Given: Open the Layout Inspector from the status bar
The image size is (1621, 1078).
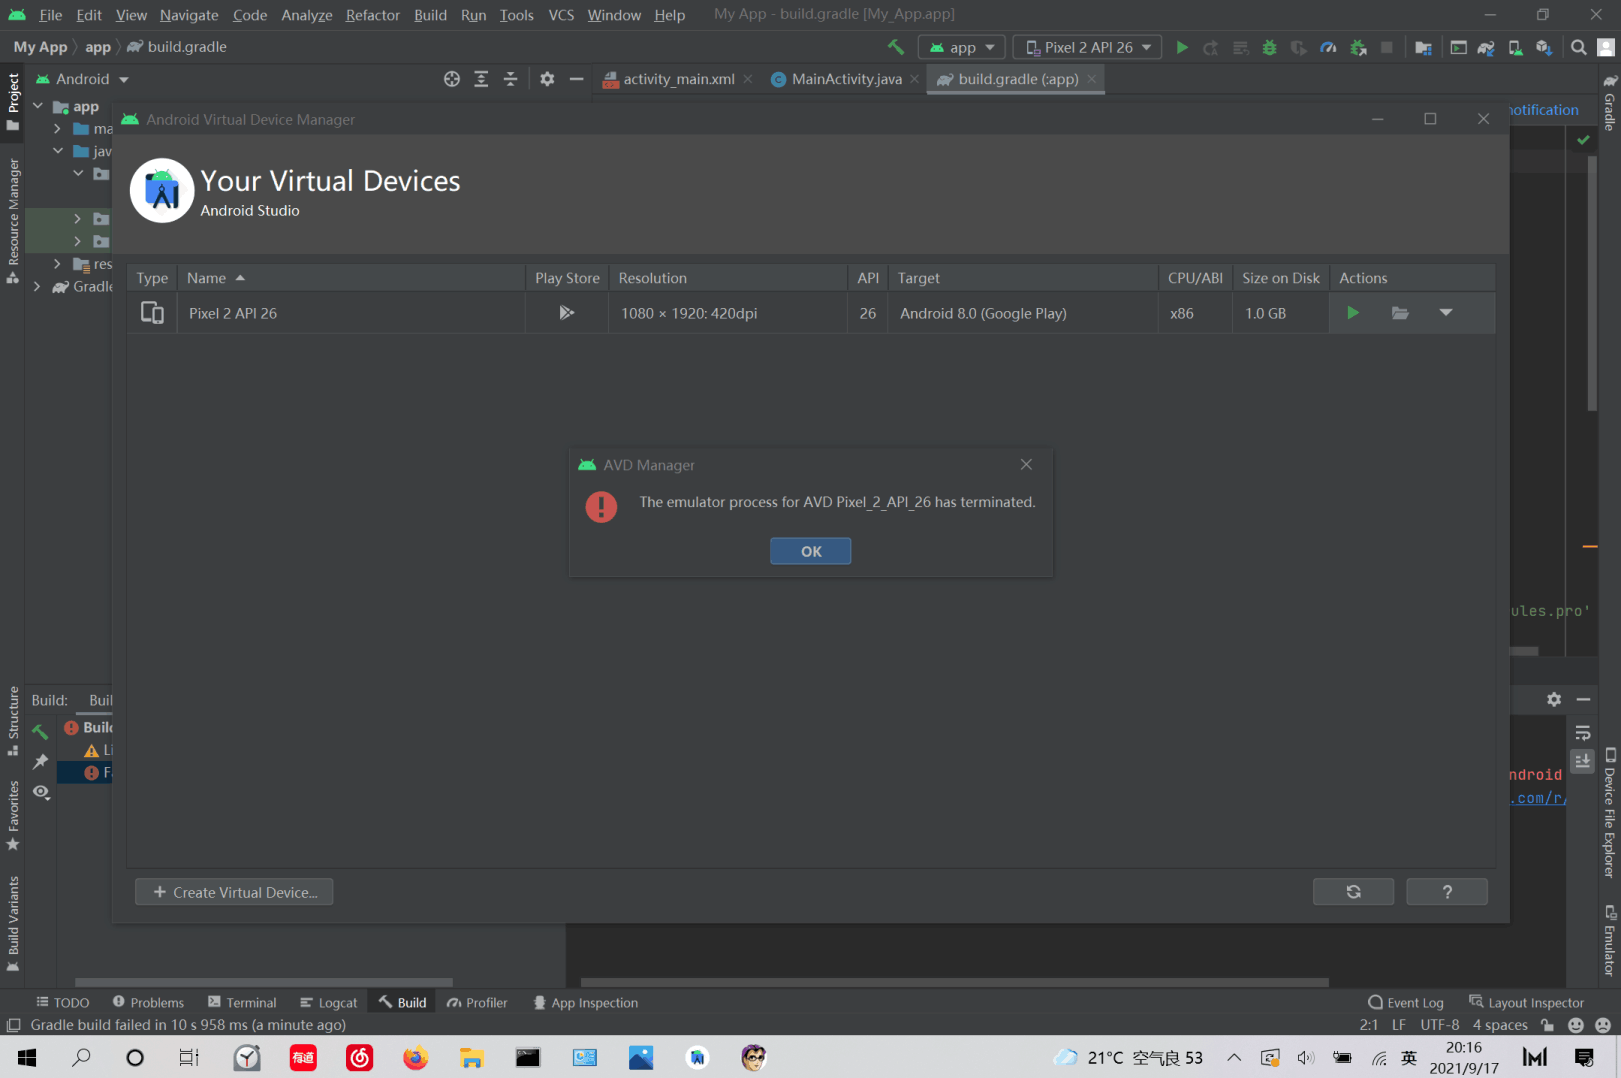Looking at the screenshot, I should click(1527, 1002).
